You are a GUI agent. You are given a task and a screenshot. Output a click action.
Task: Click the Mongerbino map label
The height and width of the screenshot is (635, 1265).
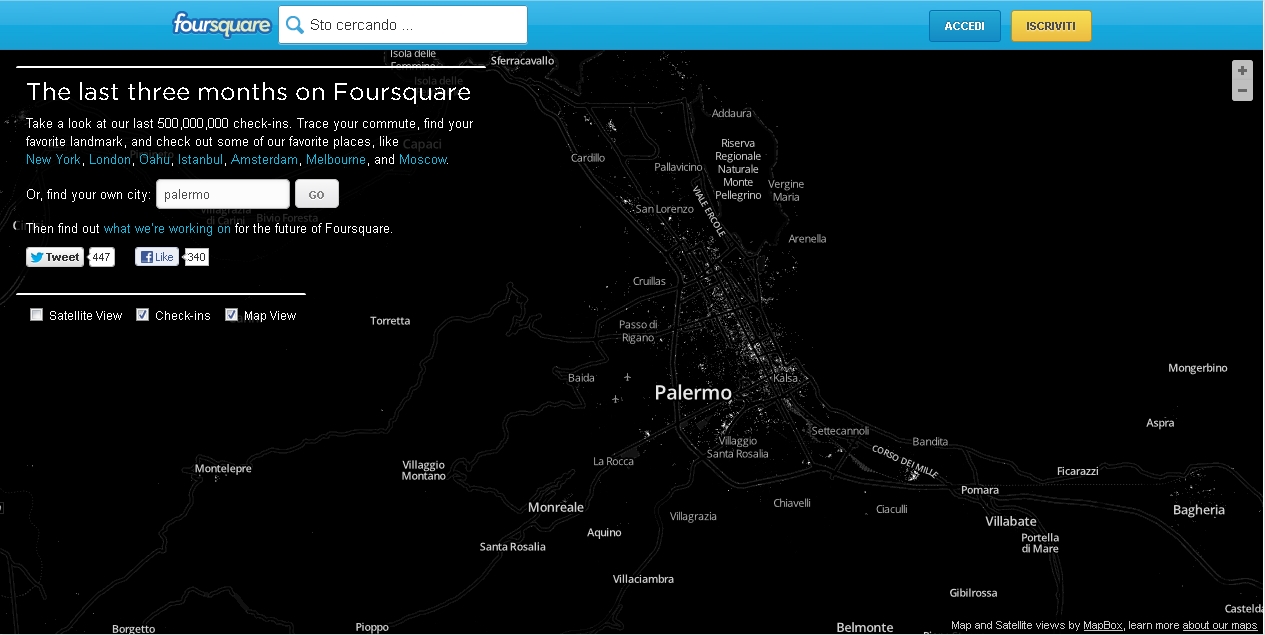point(1198,368)
